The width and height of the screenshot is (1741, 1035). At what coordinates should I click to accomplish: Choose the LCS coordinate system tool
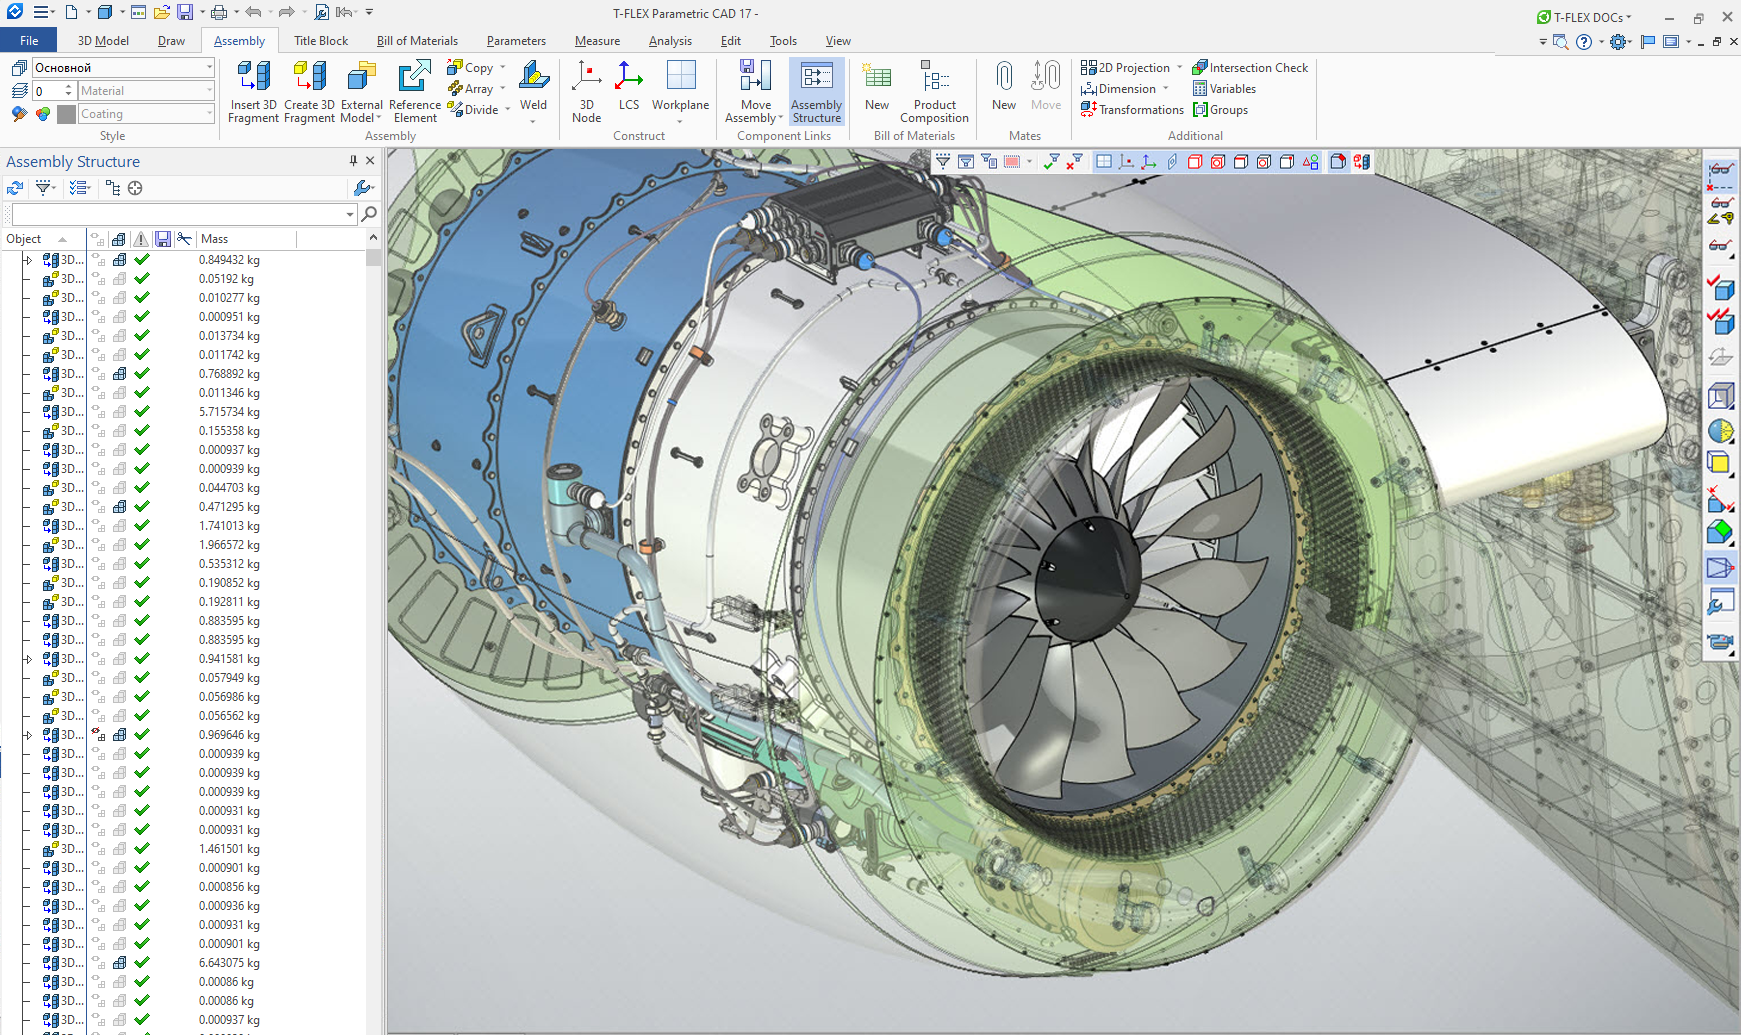tap(629, 85)
